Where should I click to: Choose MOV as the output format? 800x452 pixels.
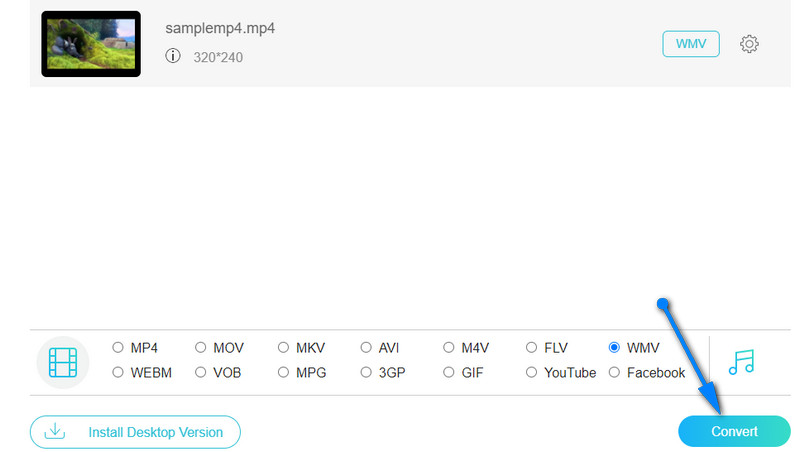(201, 348)
